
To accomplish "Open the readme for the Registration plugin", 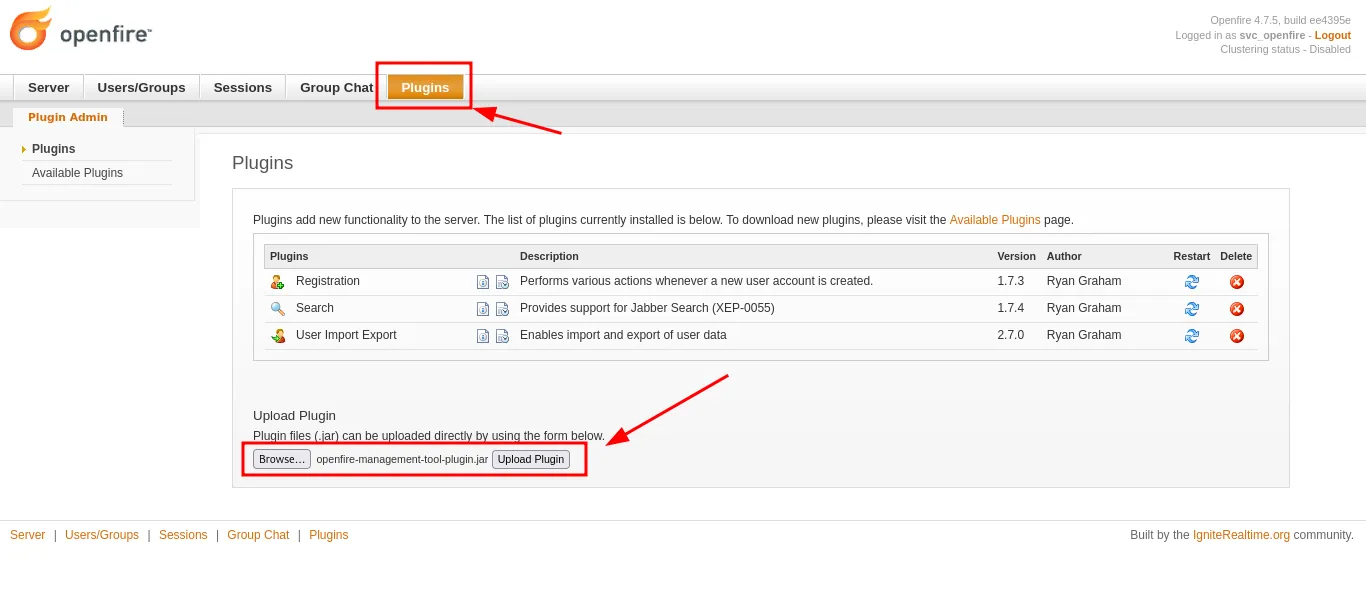I will coord(483,282).
